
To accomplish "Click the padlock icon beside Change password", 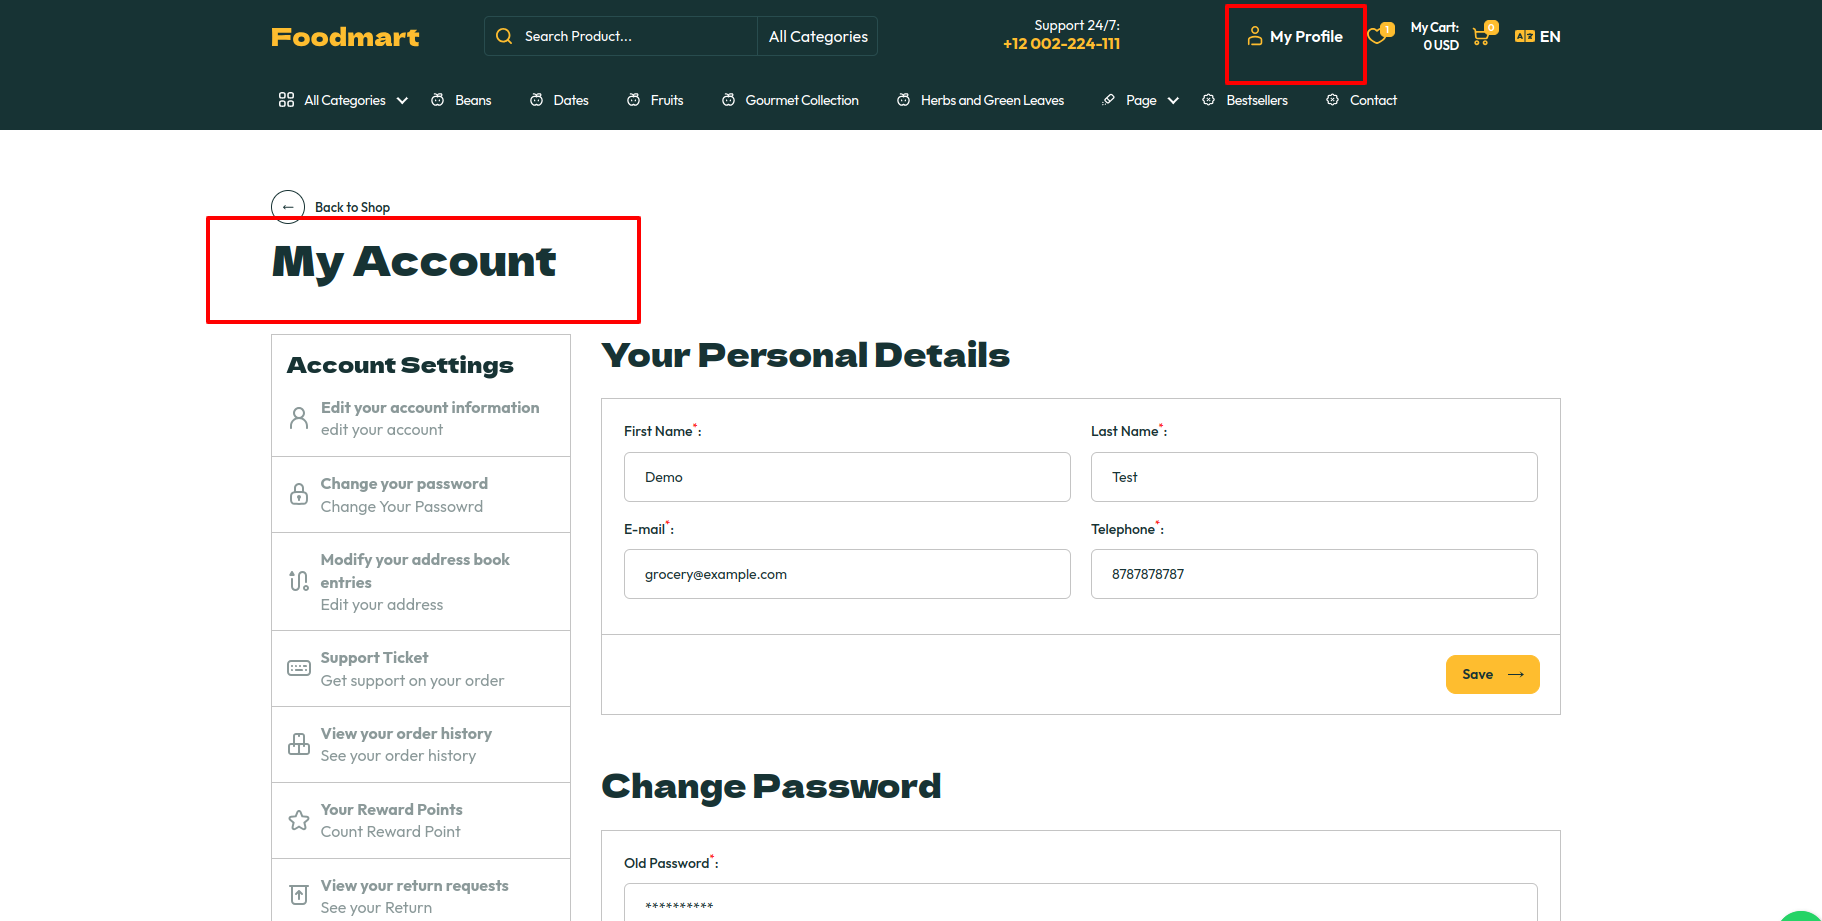I will [x=299, y=494].
